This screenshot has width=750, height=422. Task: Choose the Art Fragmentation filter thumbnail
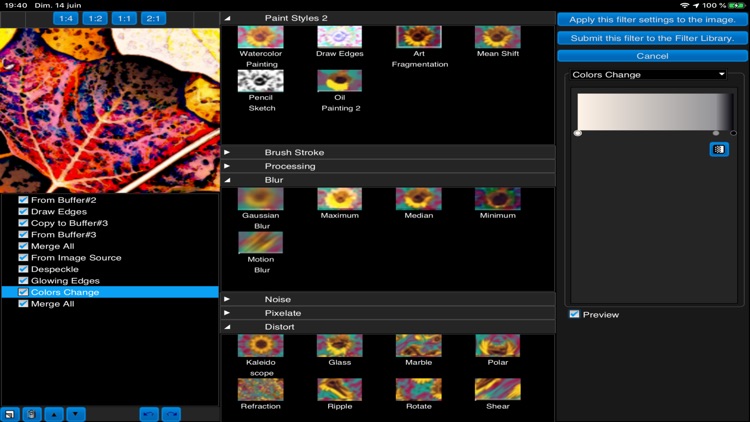[419, 37]
